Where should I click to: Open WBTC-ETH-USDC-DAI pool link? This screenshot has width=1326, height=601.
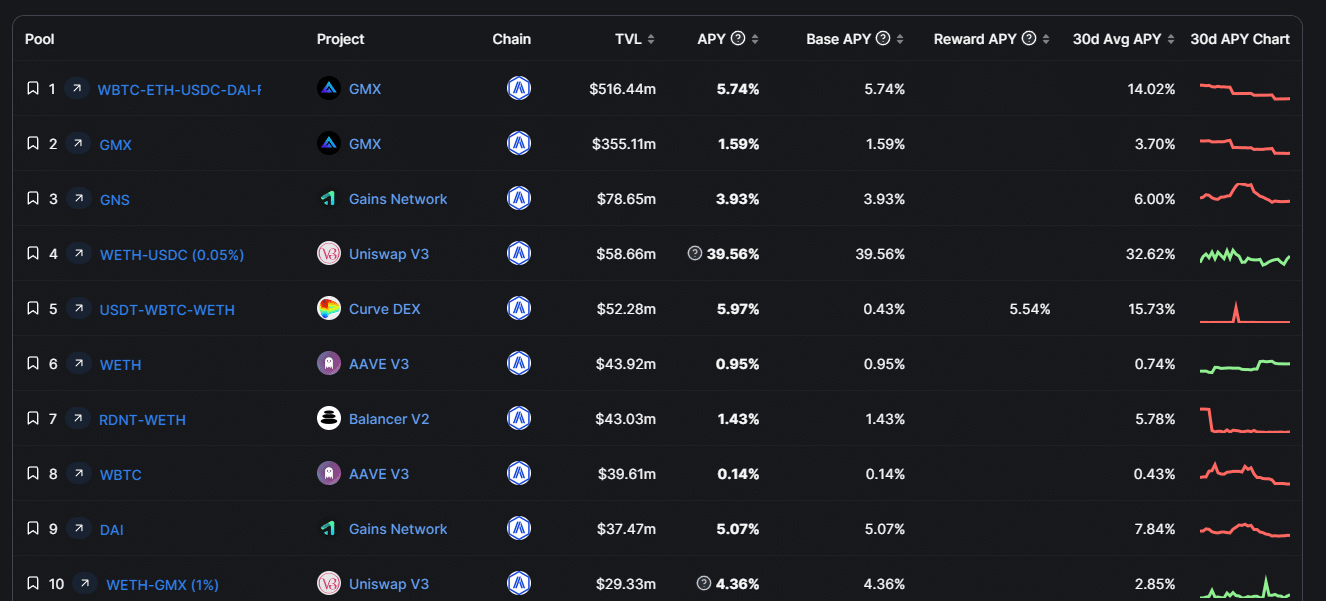coord(179,89)
